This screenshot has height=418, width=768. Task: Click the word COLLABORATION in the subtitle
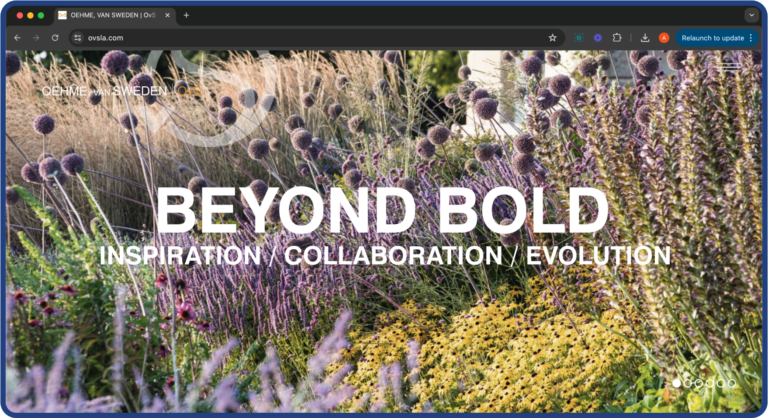pyautogui.click(x=393, y=255)
